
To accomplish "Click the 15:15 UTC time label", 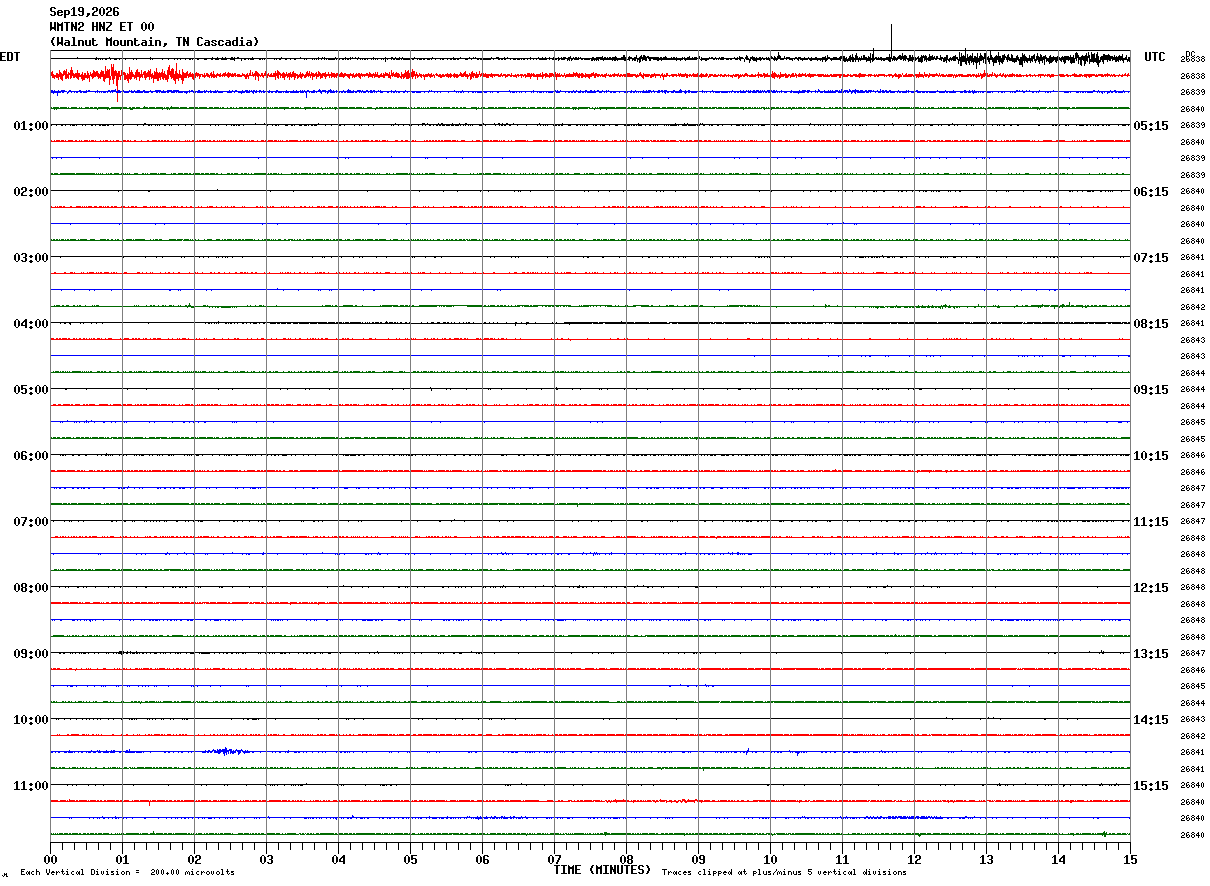I will coord(1150,786).
